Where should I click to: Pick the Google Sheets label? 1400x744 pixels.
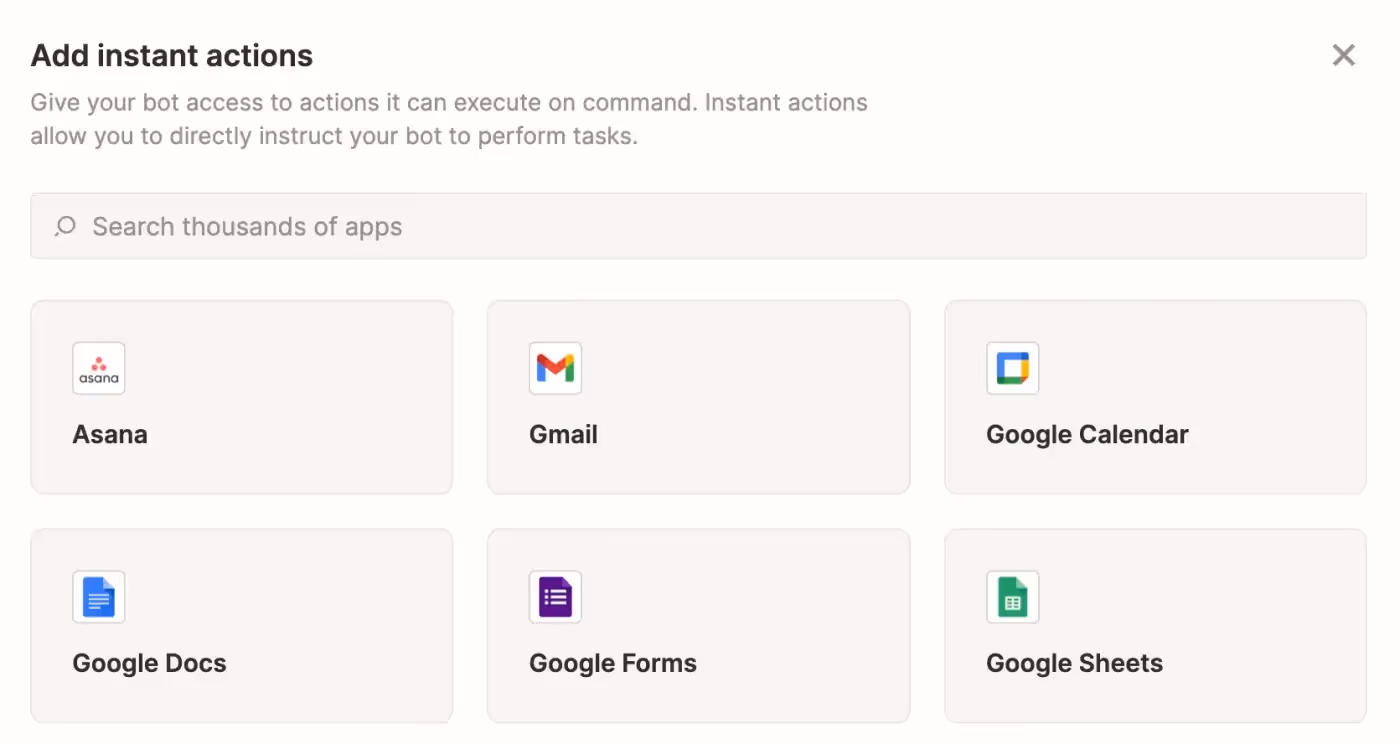tap(1074, 663)
